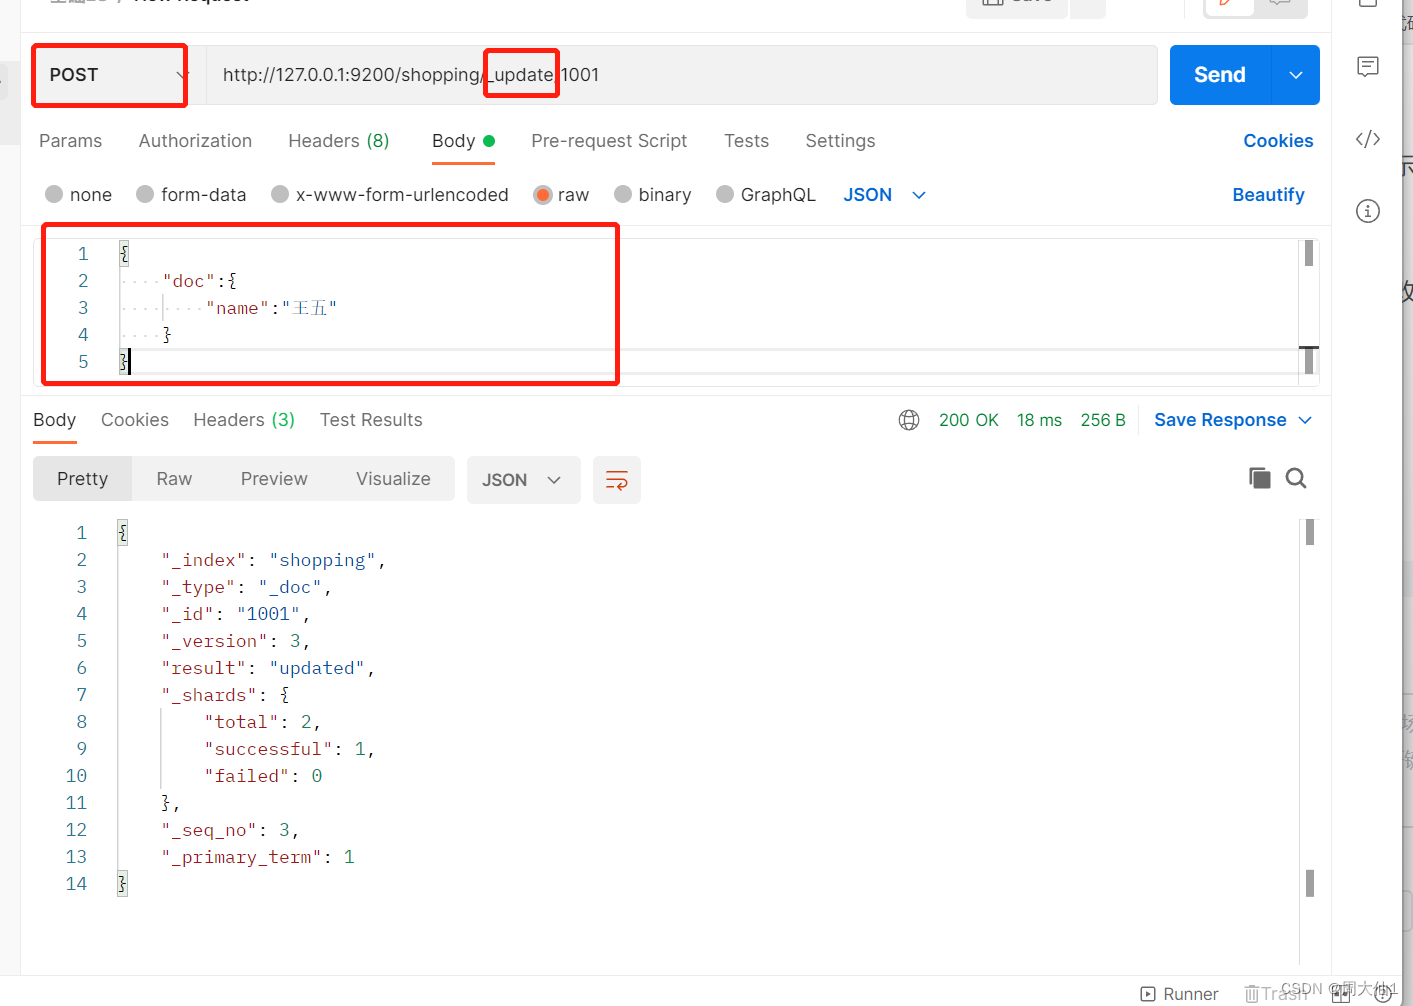The width and height of the screenshot is (1413, 1006).
Task: Click the blue Send button
Action: tap(1220, 75)
